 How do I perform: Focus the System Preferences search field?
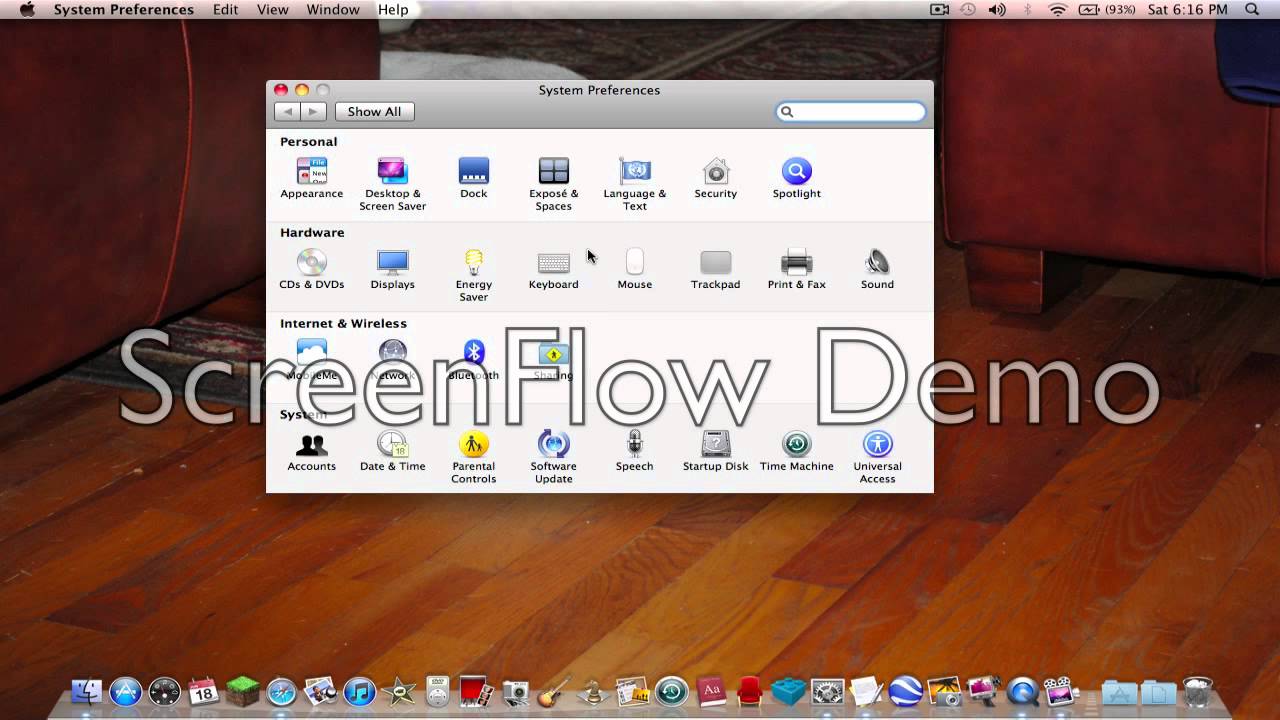(x=851, y=112)
